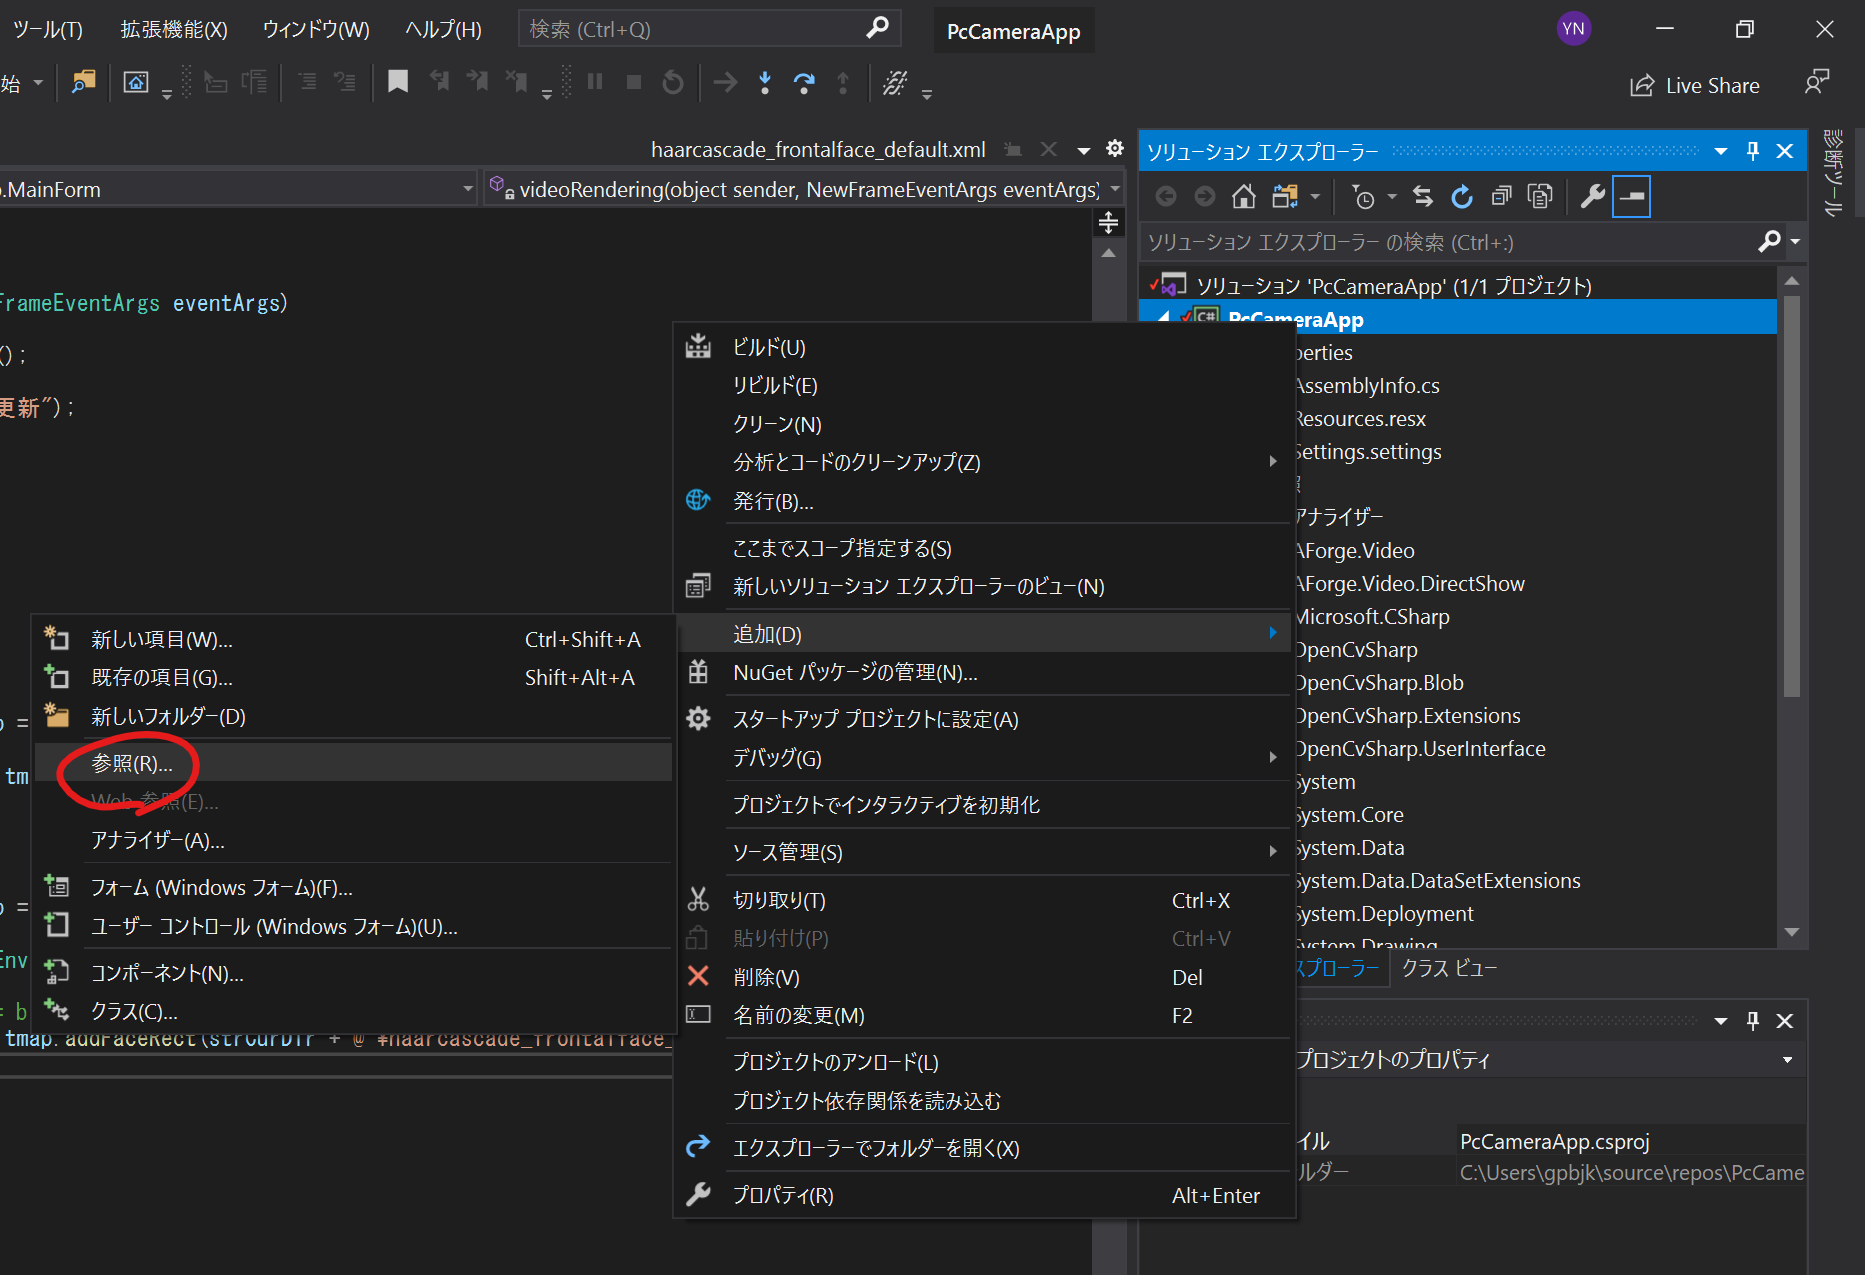Click the Solution Explorer forward arrow
The width and height of the screenshot is (1865, 1275).
(1205, 196)
